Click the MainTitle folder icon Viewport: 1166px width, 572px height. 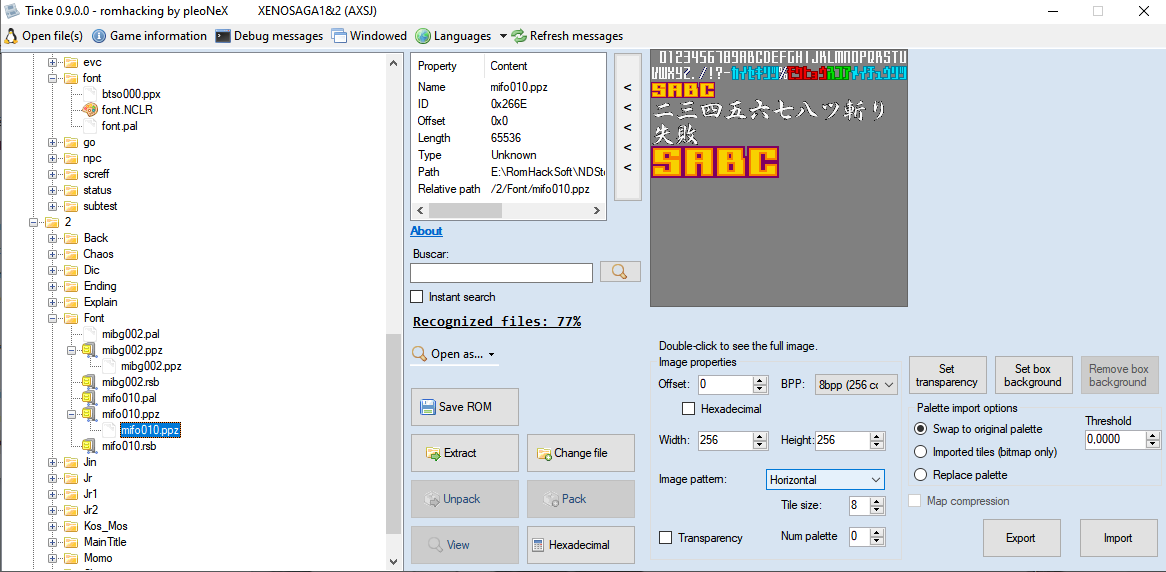71,542
